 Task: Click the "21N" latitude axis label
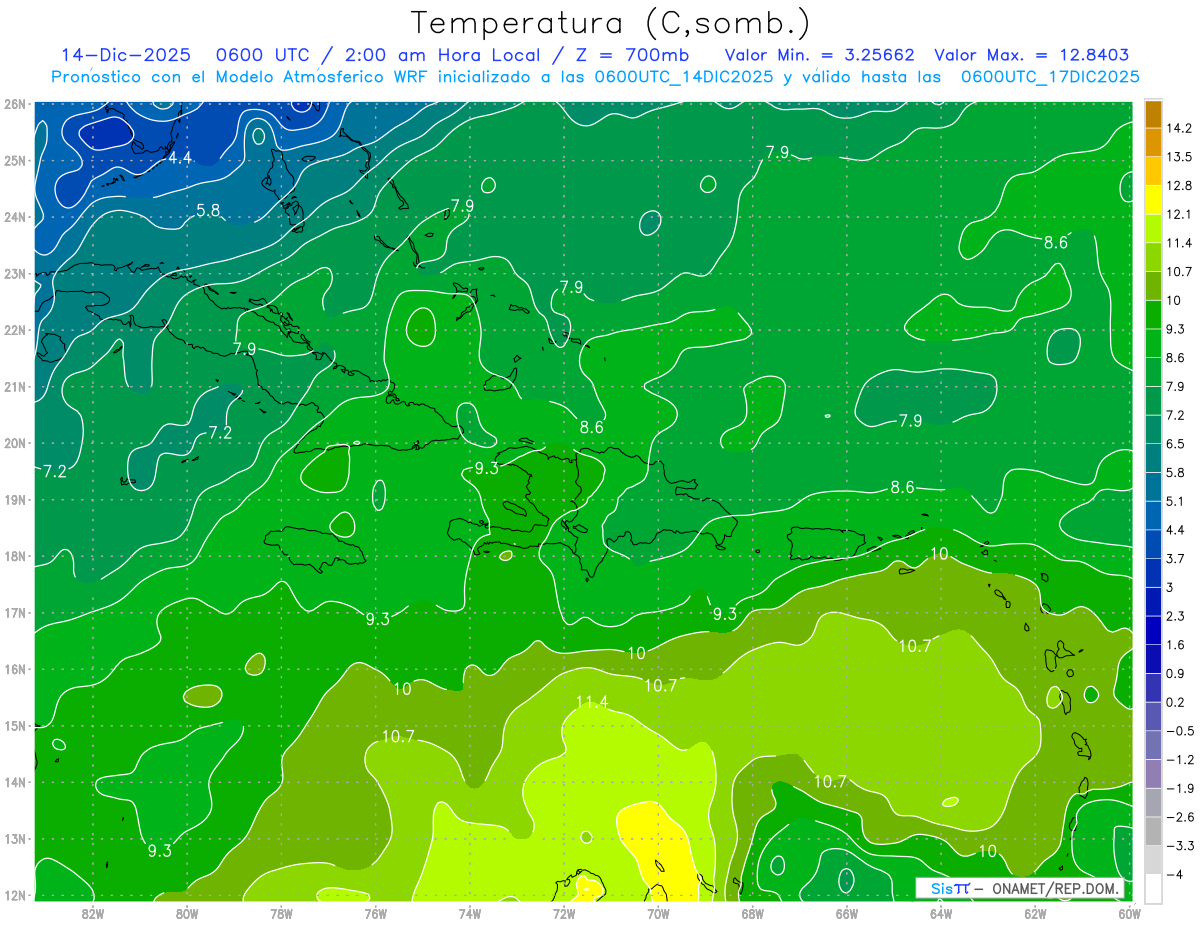pyautogui.click(x=15, y=386)
